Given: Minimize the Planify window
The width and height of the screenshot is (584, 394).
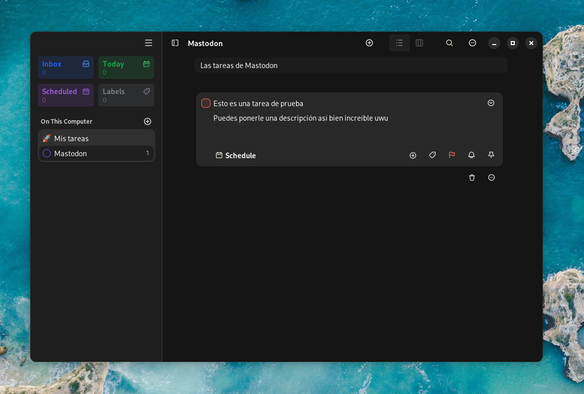Looking at the screenshot, I should (x=494, y=43).
